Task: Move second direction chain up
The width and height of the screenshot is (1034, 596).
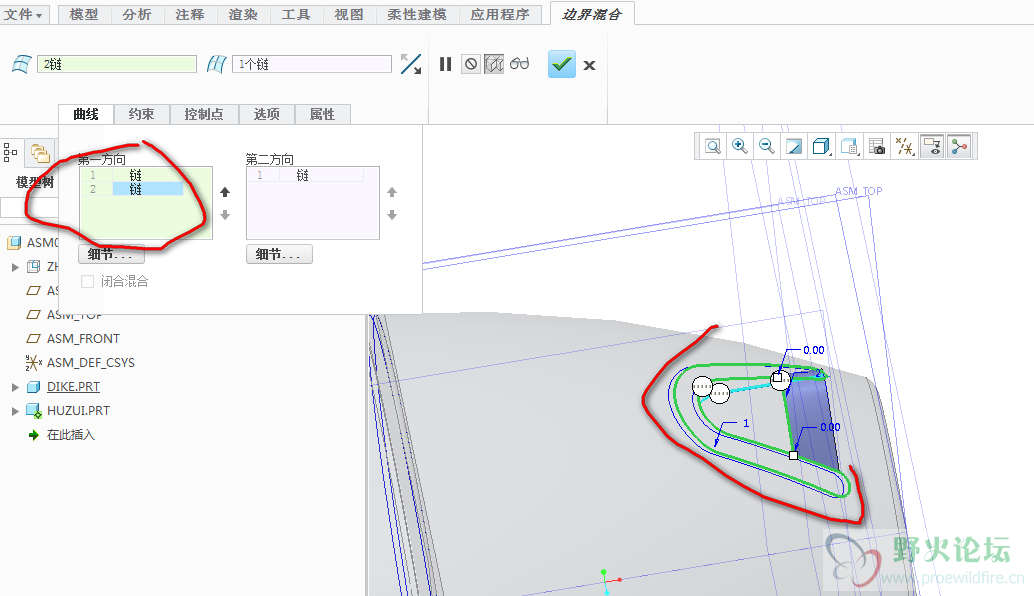Action: point(392,192)
